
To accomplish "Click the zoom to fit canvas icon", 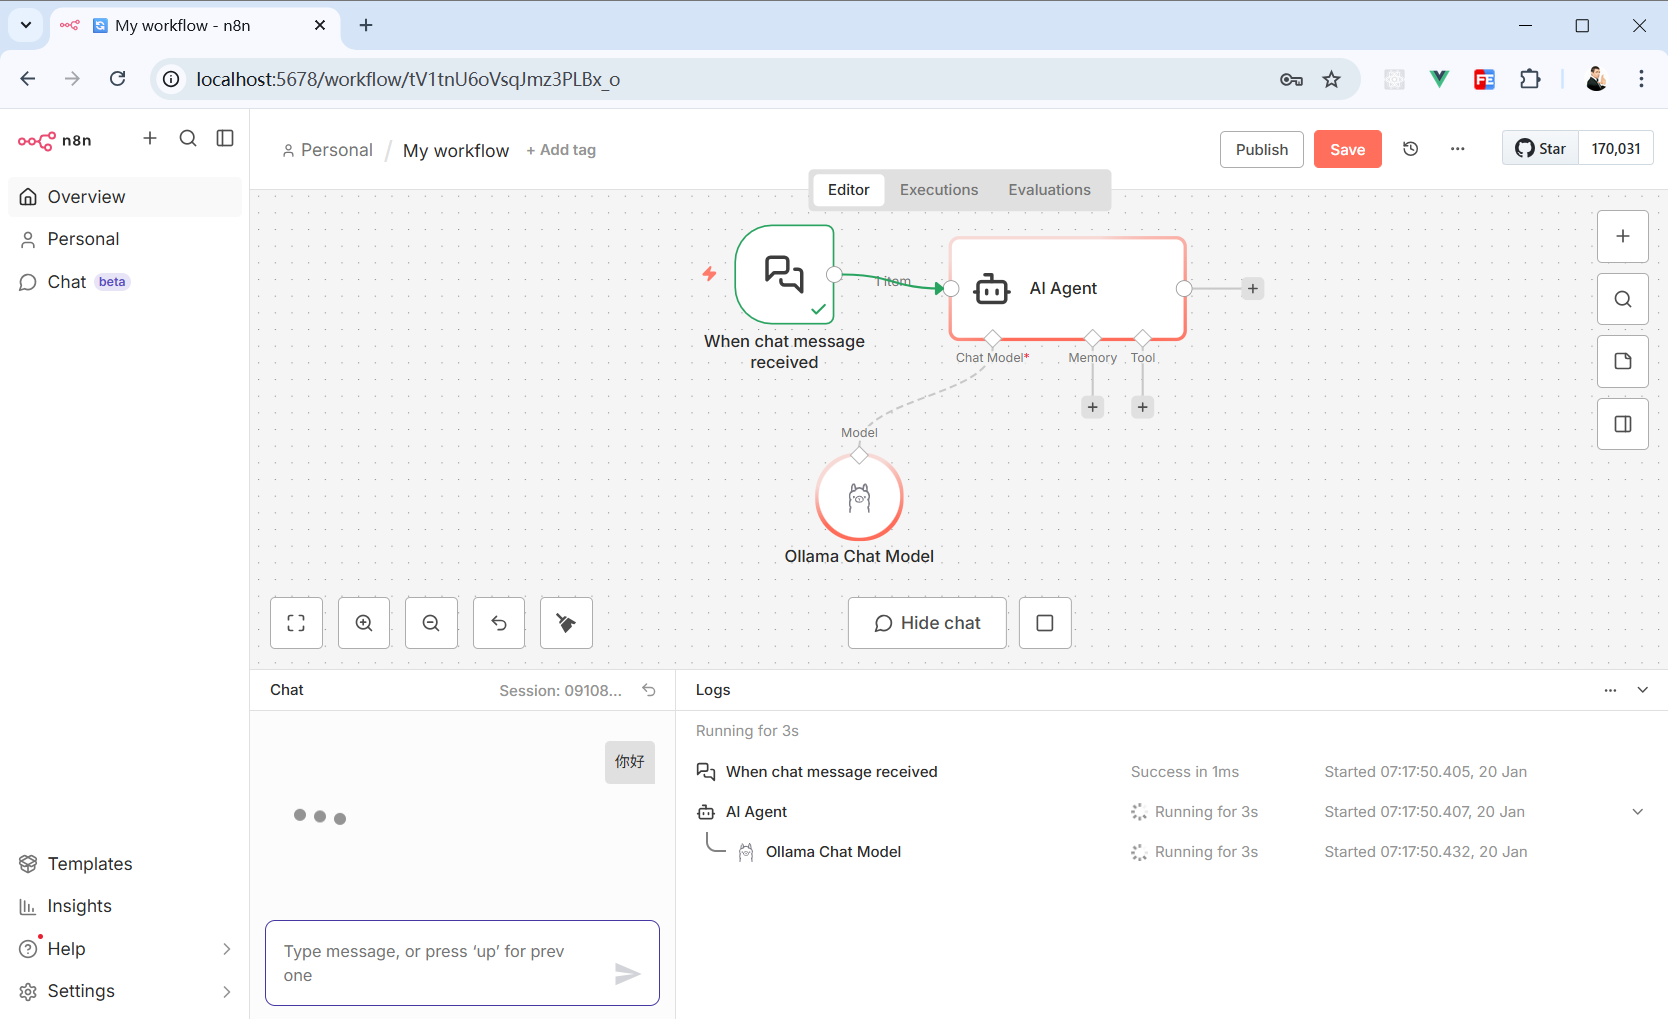I will (296, 623).
